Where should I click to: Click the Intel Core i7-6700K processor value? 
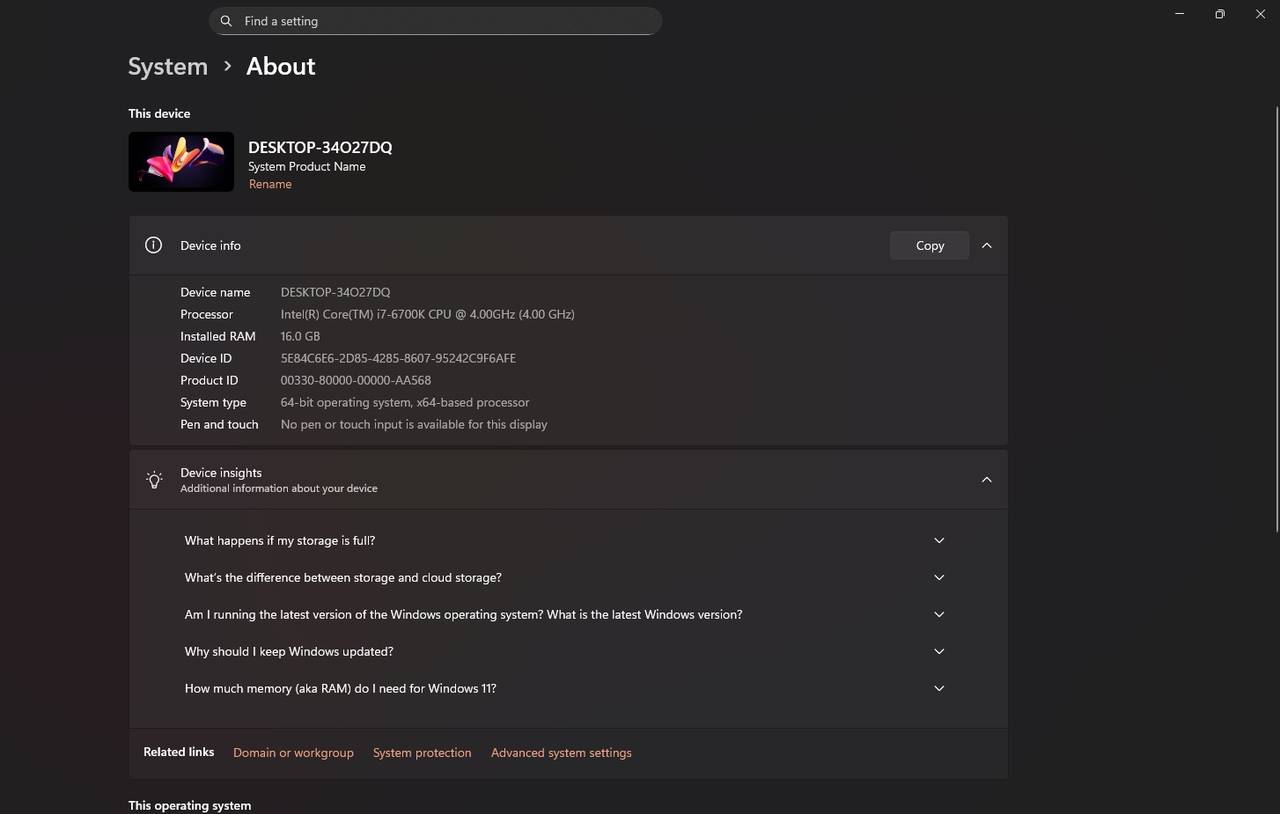[x=427, y=314]
